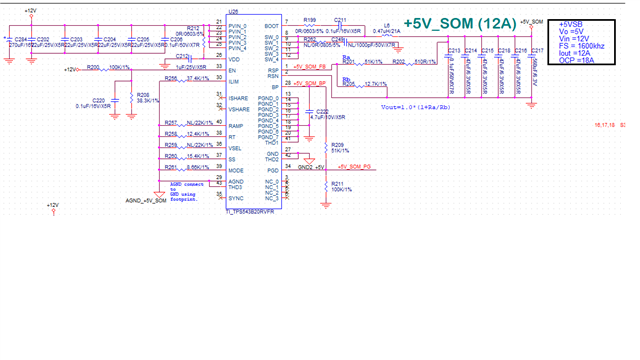Image resolution: width=640 pixels, height=360 pixels.
Task: Select capacitor C206 label
Action: pos(176,40)
